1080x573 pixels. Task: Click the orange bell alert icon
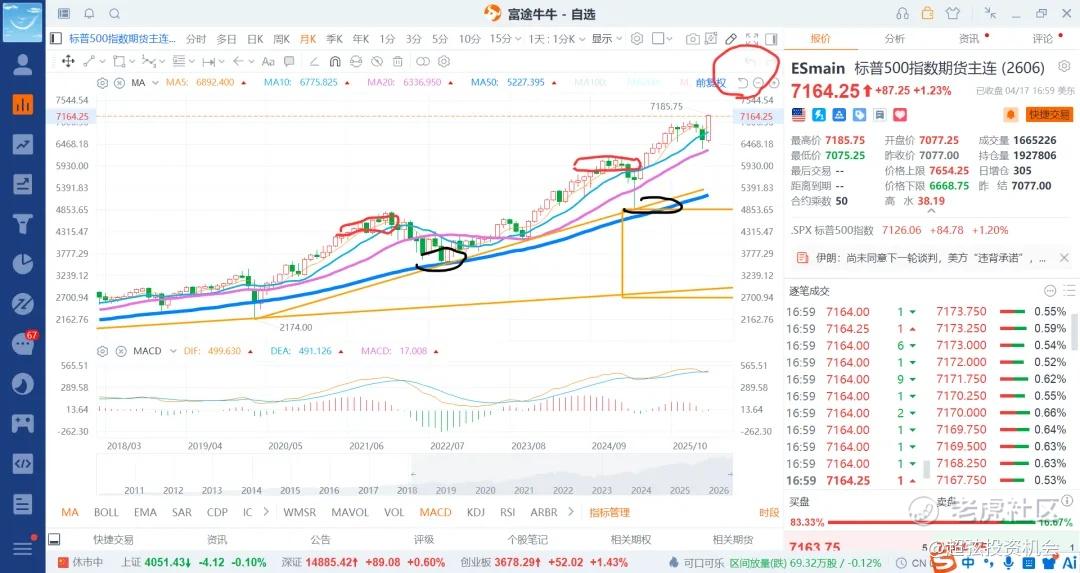1011,114
